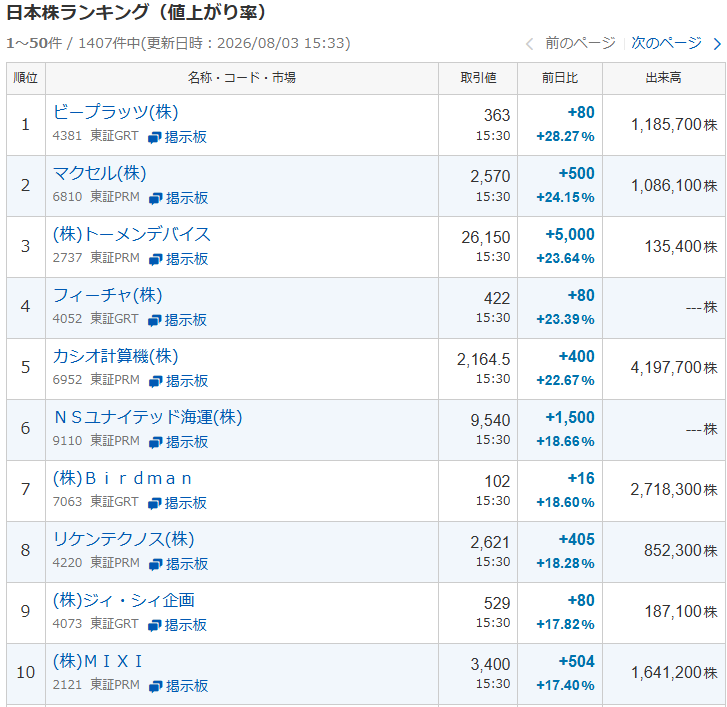Open the (株)Ｂｉｒｄｍａｎ stock link
727x707 pixels.
coord(122,478)
